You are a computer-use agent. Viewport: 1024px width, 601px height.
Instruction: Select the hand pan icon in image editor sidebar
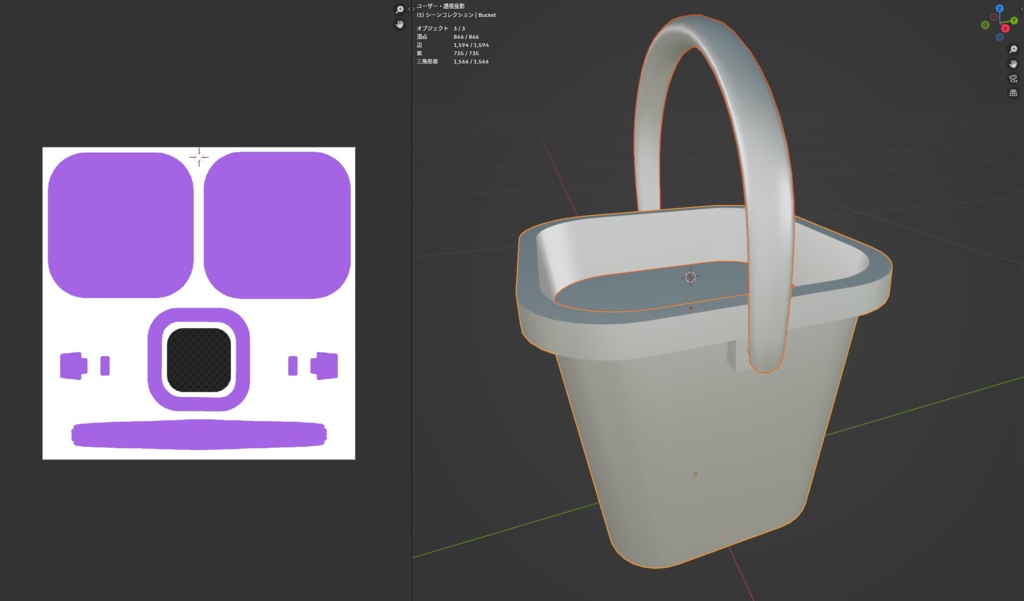(x=399, y=24)
